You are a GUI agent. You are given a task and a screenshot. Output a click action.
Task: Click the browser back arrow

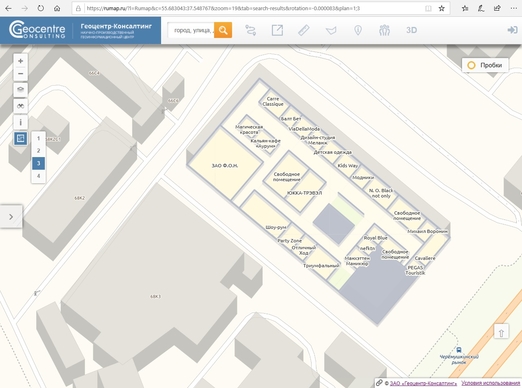[x=8, y=8]
